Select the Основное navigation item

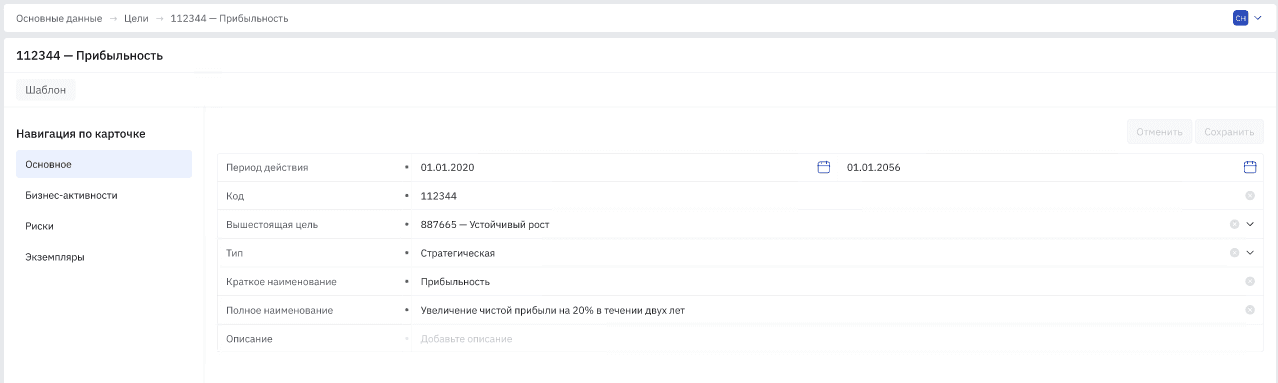coord(104,164)
